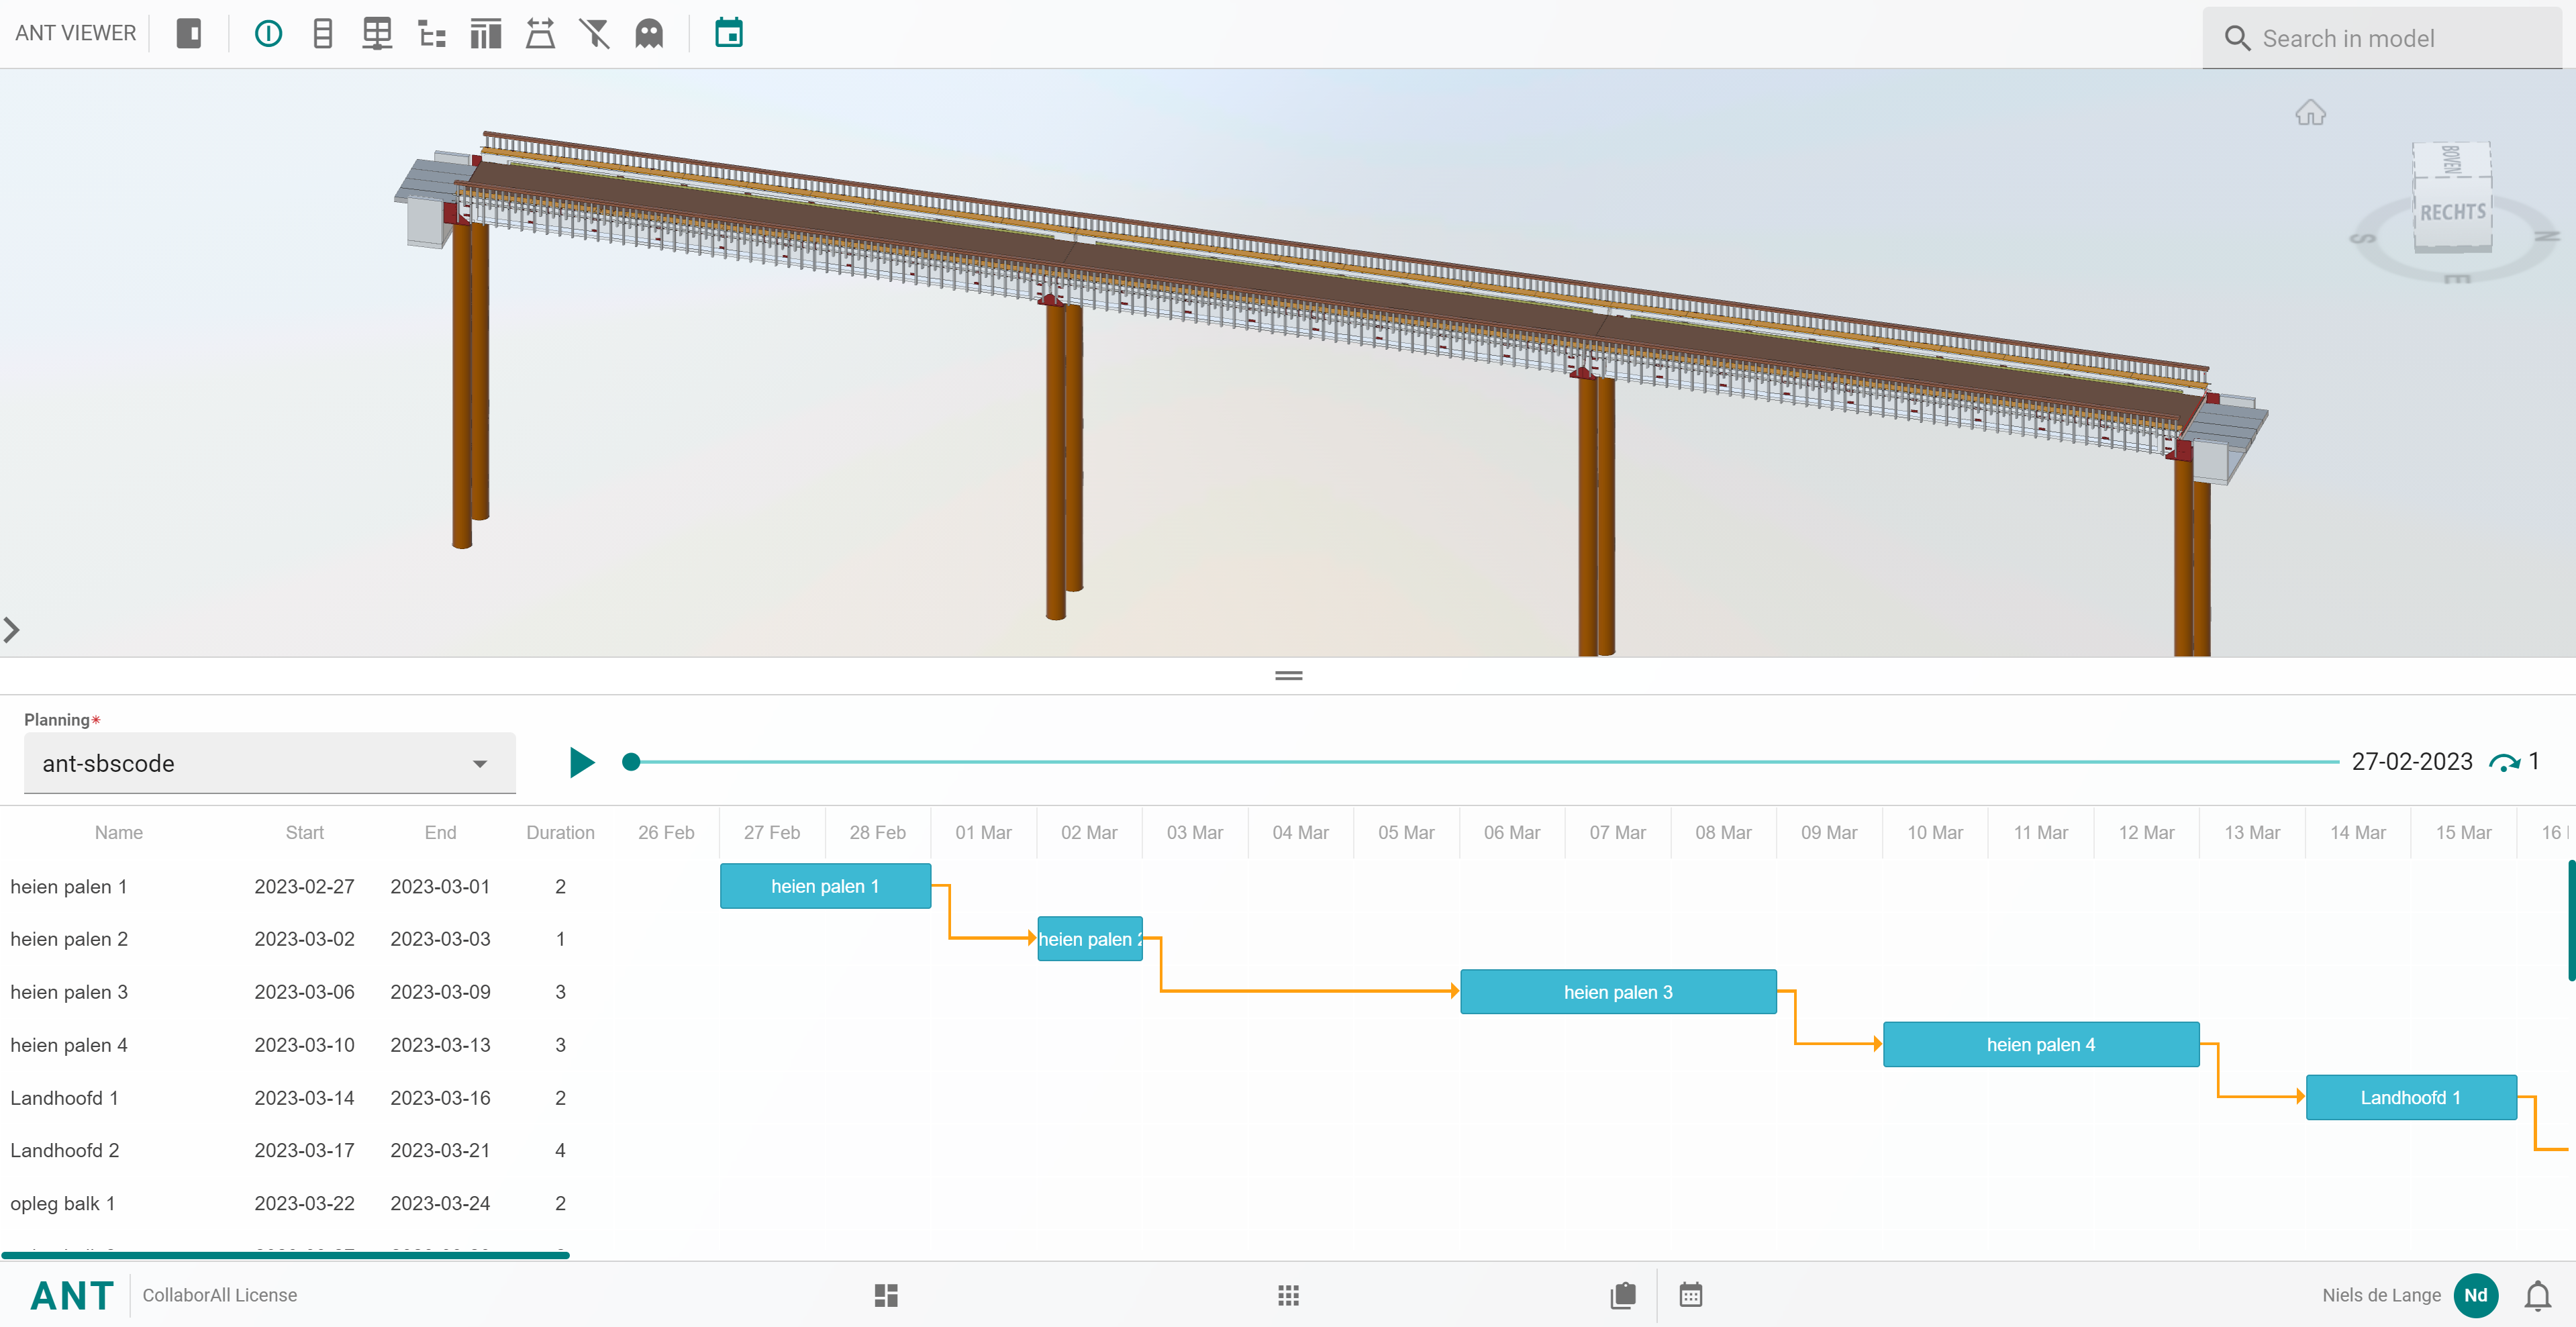Open the data table network icon

pyautogui.click(x=377, y=34)
